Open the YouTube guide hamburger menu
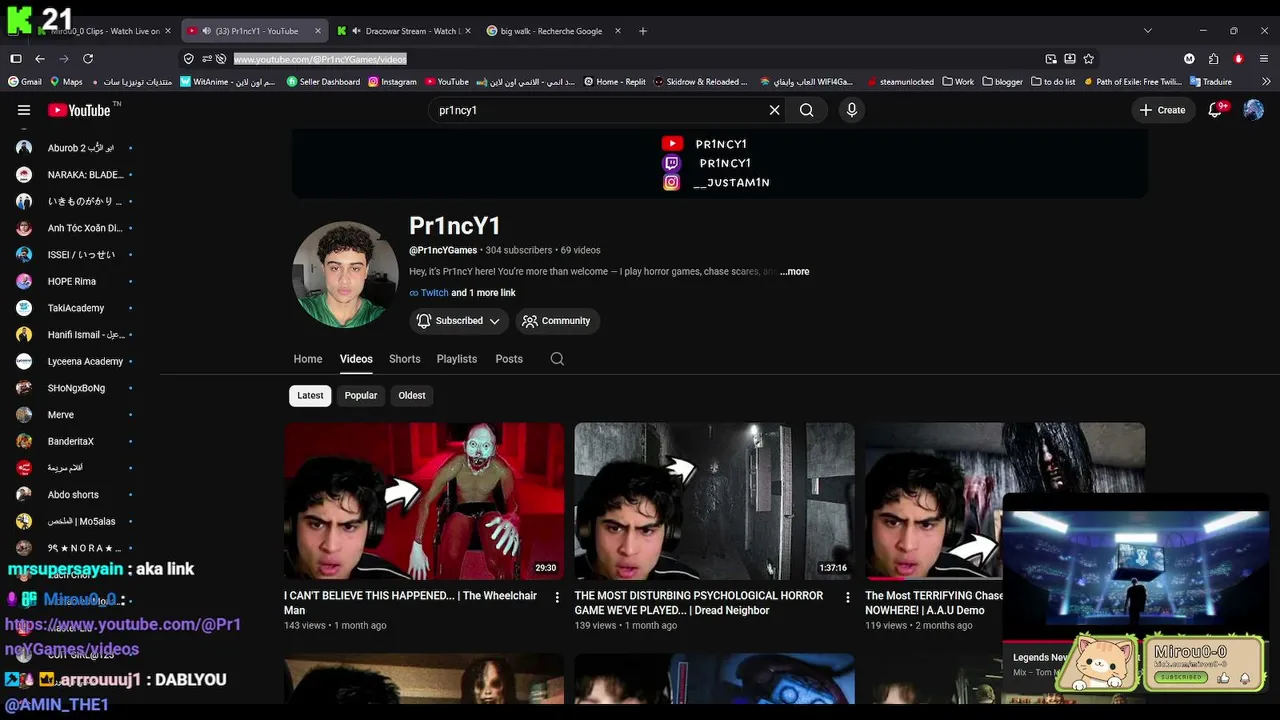Screen dimensions: 1280x720 click(x=24, y=110)
